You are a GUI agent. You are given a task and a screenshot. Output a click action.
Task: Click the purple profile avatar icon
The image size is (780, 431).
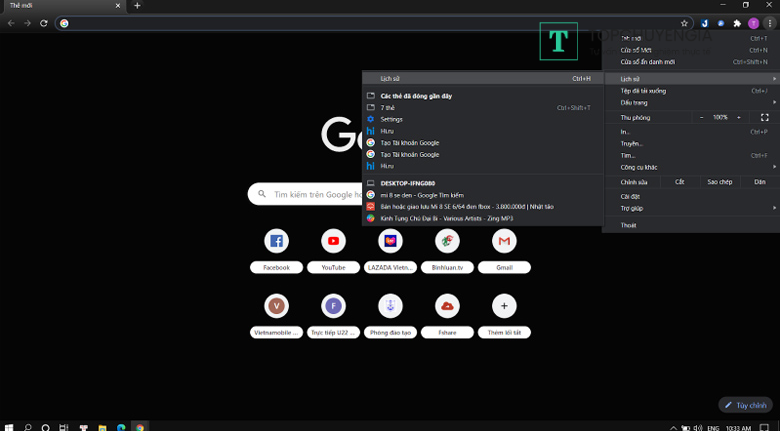coord(753,23)
